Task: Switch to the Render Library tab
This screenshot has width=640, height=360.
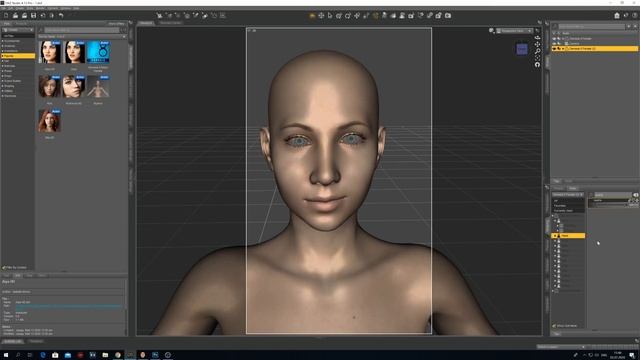Action: coord(170,23)
